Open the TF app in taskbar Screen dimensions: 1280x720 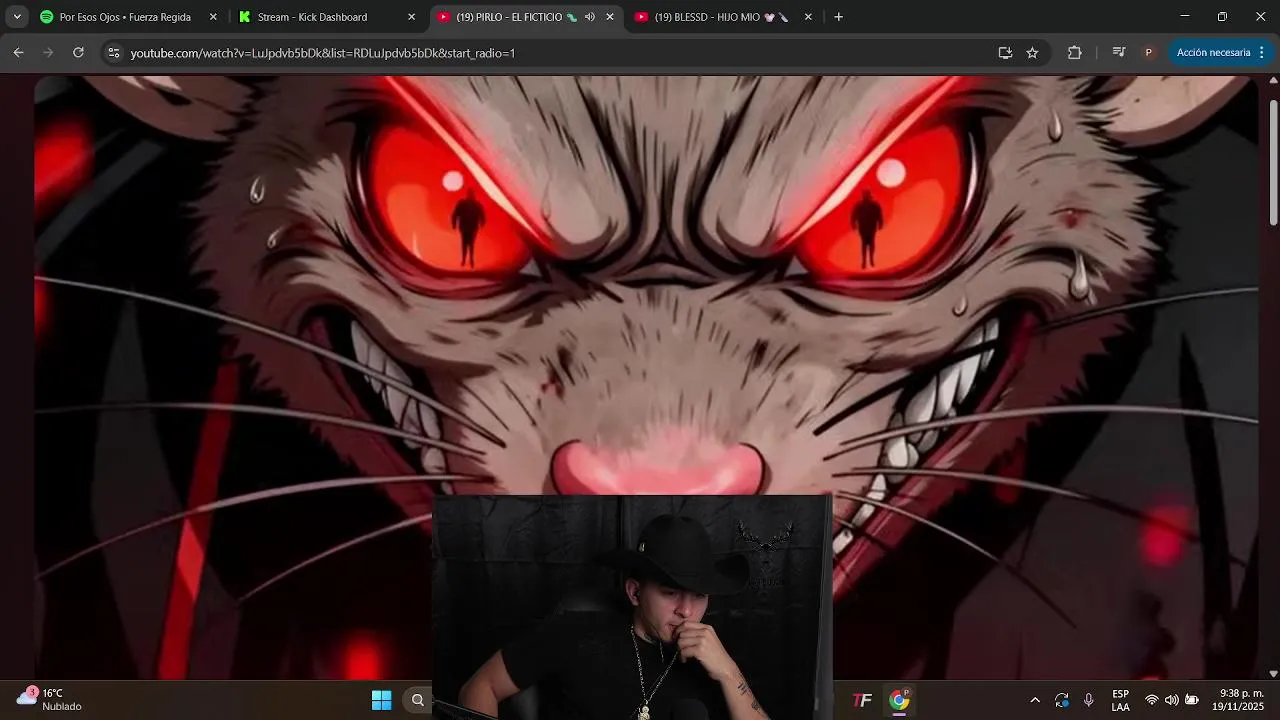(x=861, y=700)
